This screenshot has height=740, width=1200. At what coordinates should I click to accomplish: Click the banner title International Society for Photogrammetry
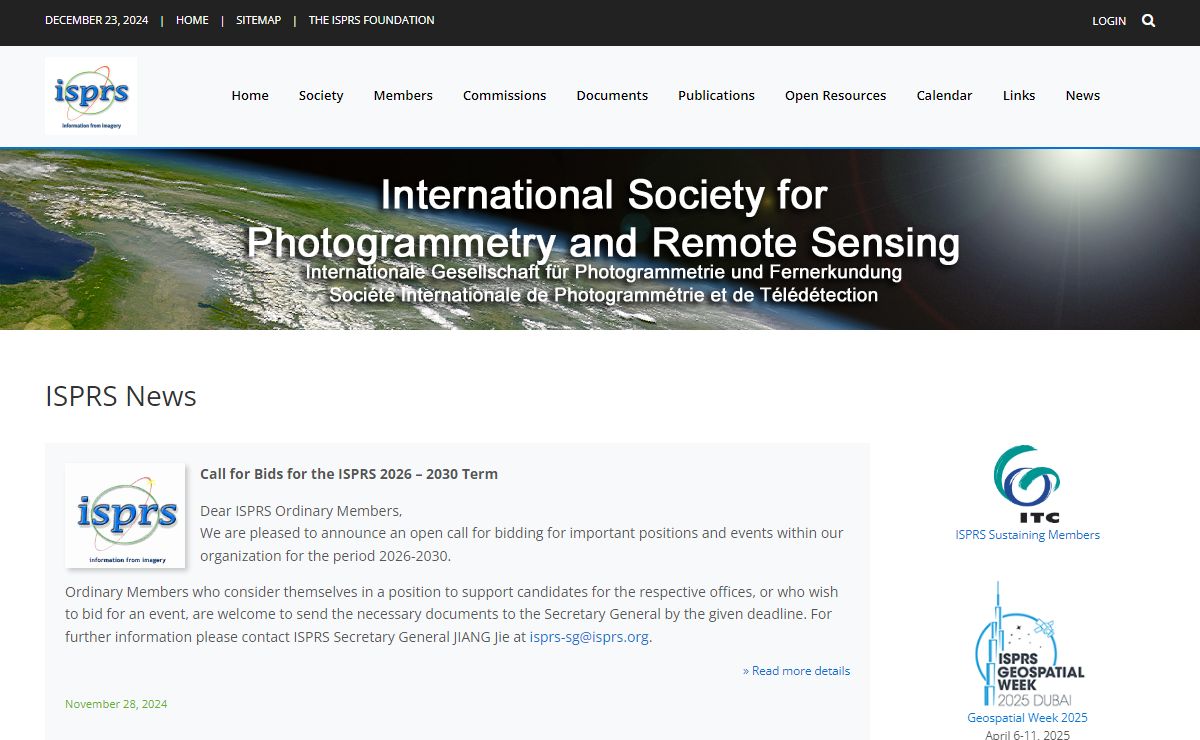[x=603, y=219]
